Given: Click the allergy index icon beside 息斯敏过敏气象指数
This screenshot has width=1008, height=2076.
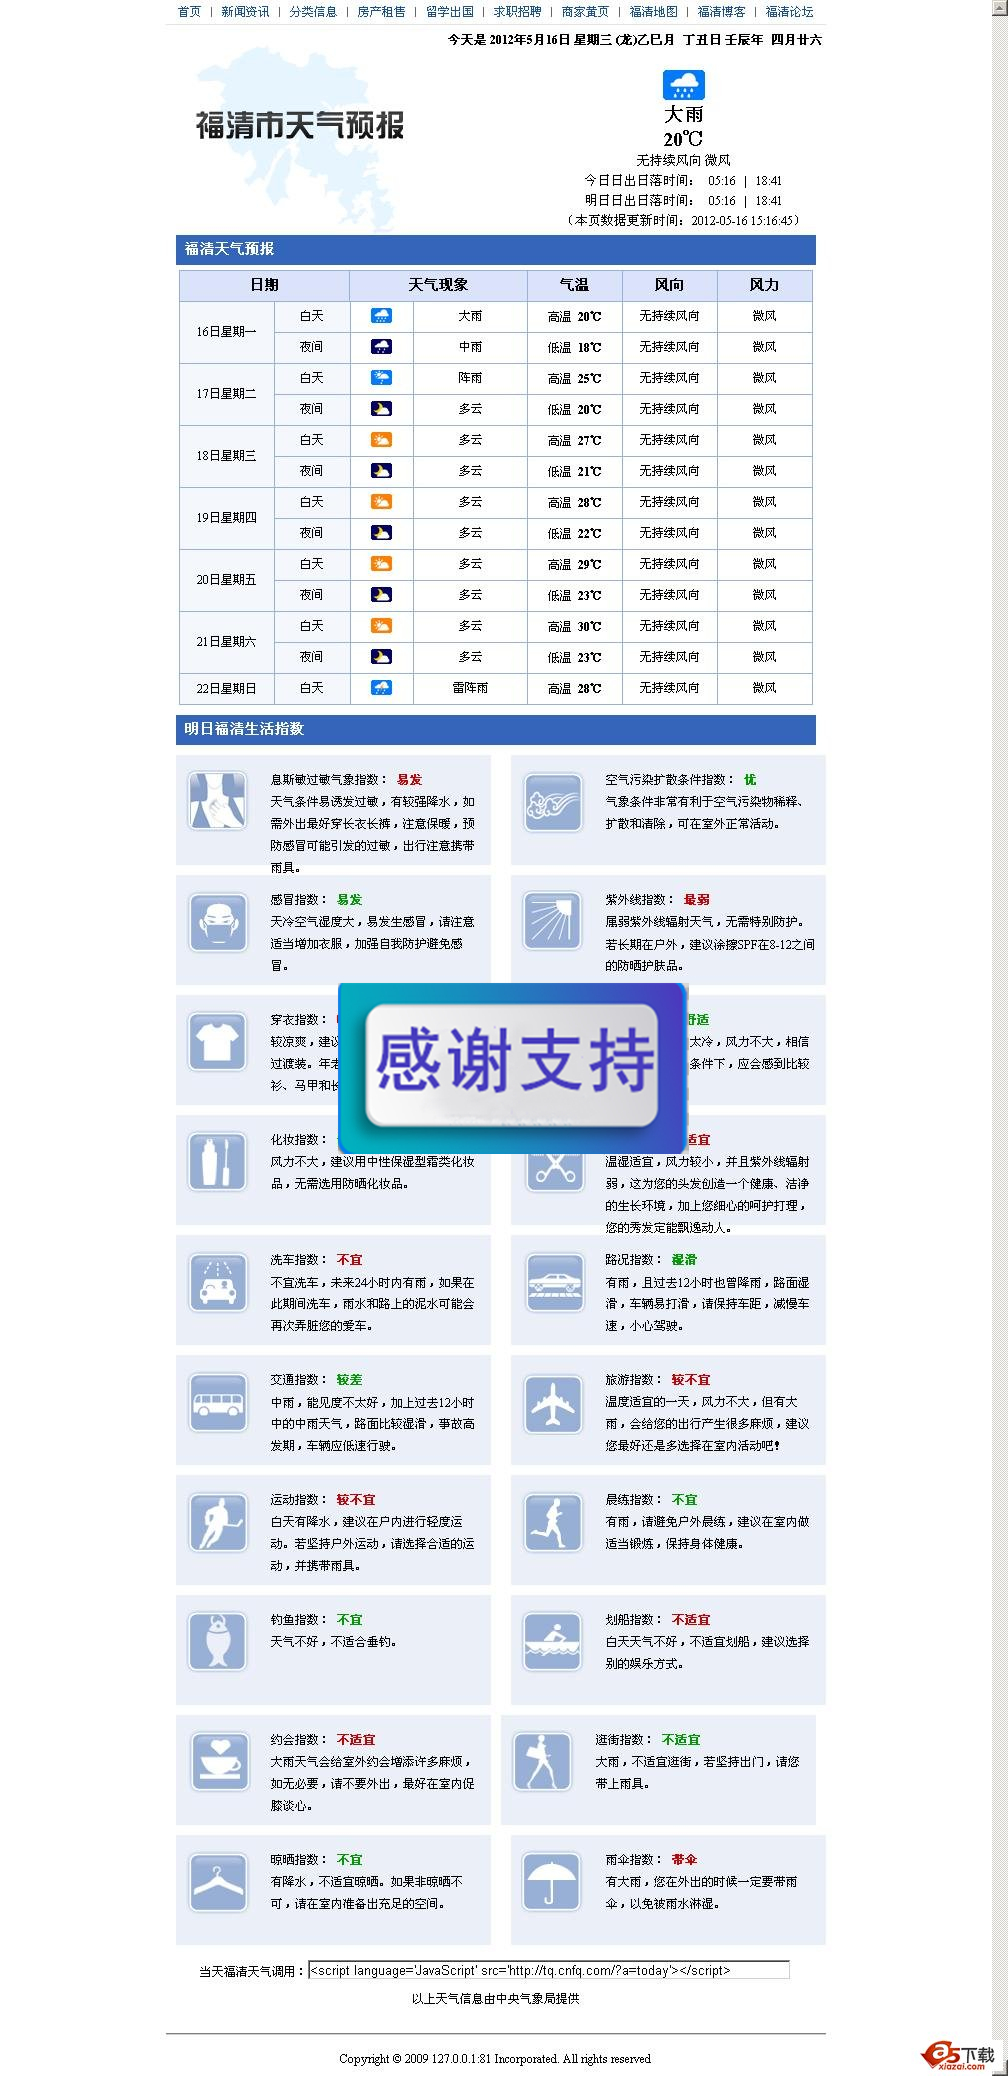Looking at the screenshot, I should coord(217,801).
